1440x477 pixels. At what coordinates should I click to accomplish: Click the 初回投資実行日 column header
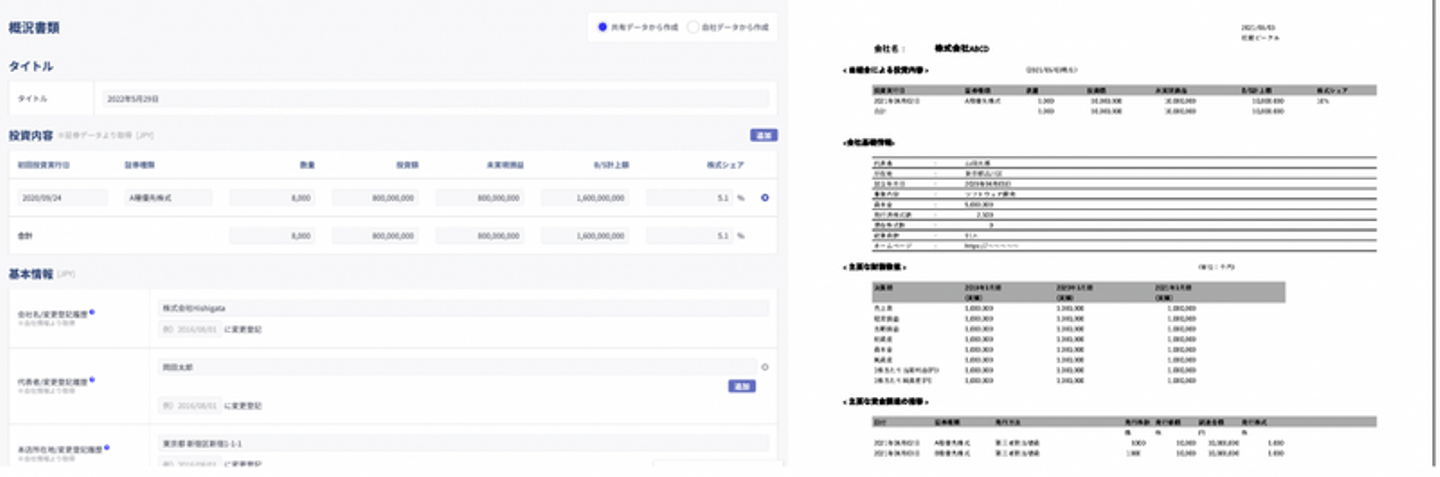pos(44,164)
